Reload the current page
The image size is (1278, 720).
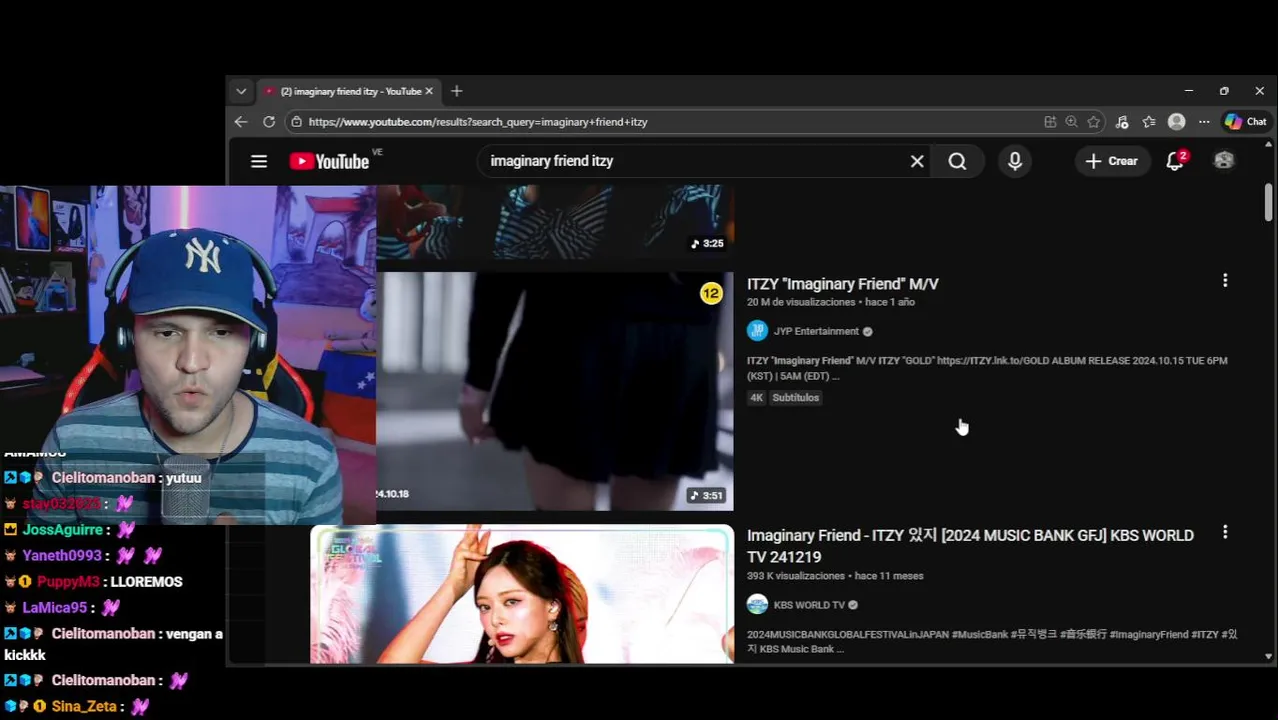pos(269,122)
